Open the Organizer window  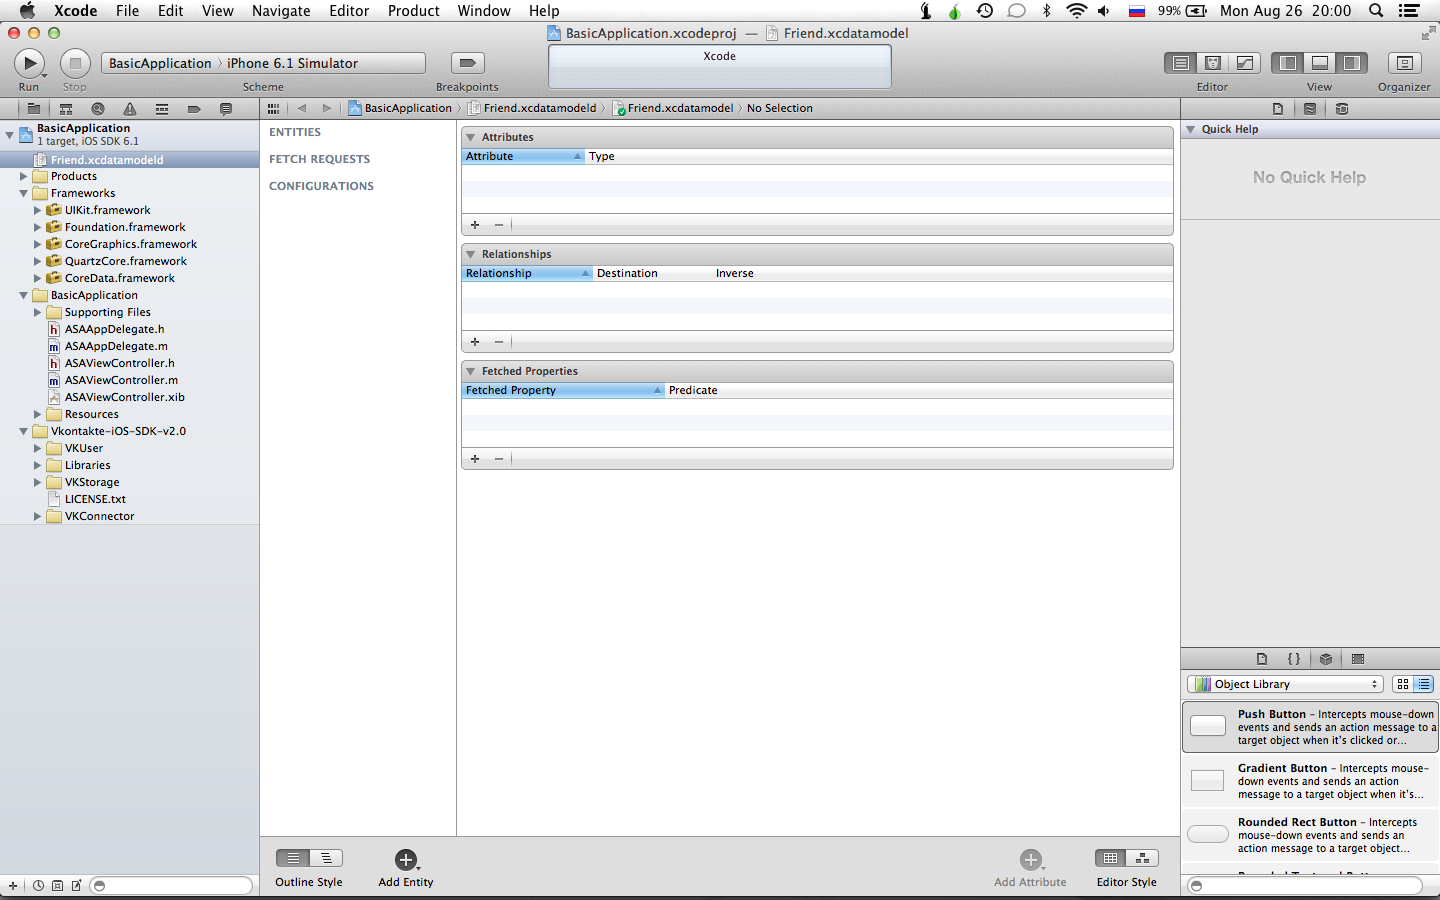tap(1404, 63)
